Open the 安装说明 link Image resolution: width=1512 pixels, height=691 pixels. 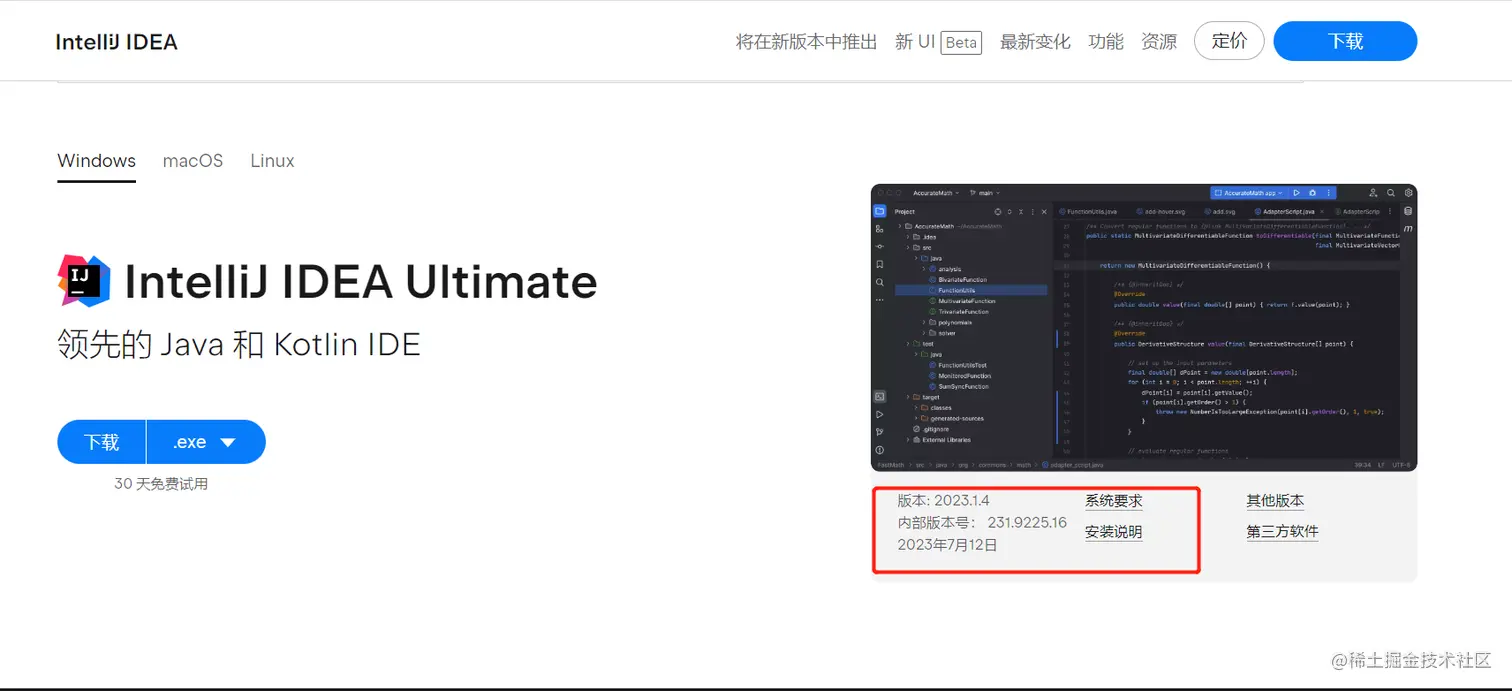coord(1113,532)
